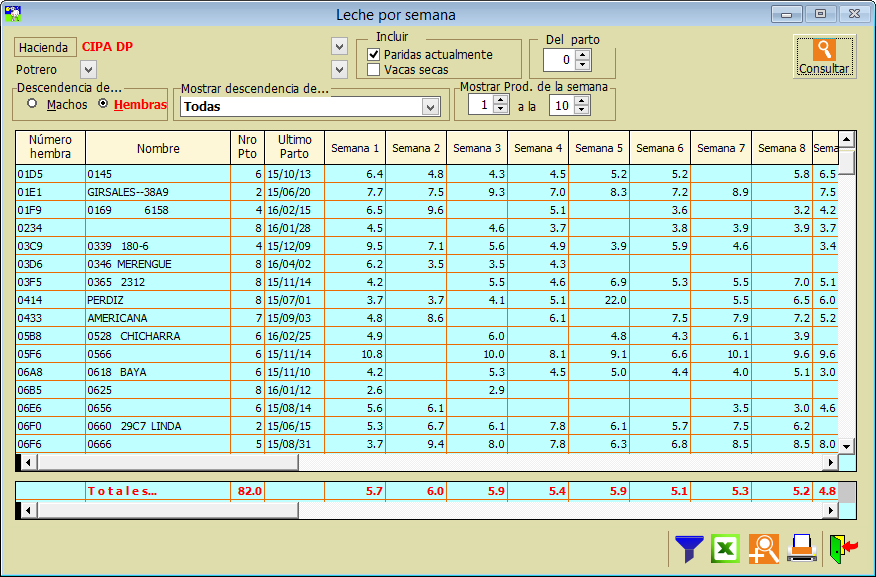Enable the Vacas secas checkbox
Viewport: 876px width, 577px height.
[x=374, y=70]
